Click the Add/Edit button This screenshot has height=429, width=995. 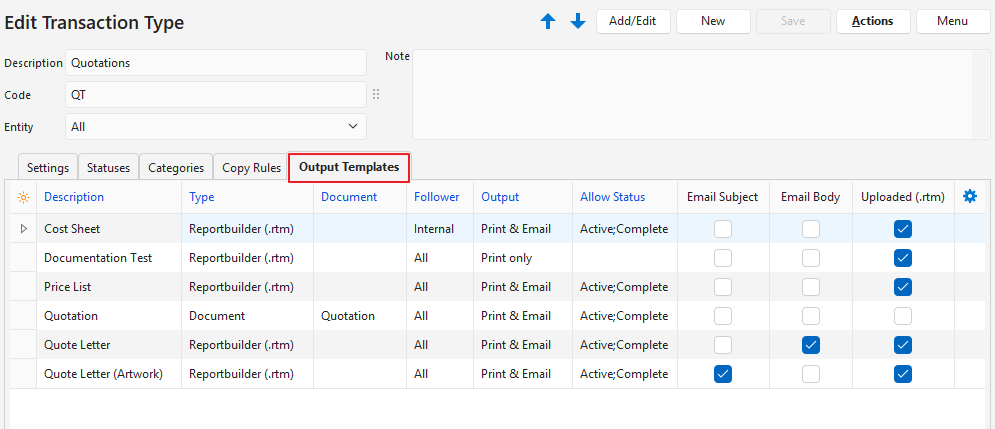(633, 21)
